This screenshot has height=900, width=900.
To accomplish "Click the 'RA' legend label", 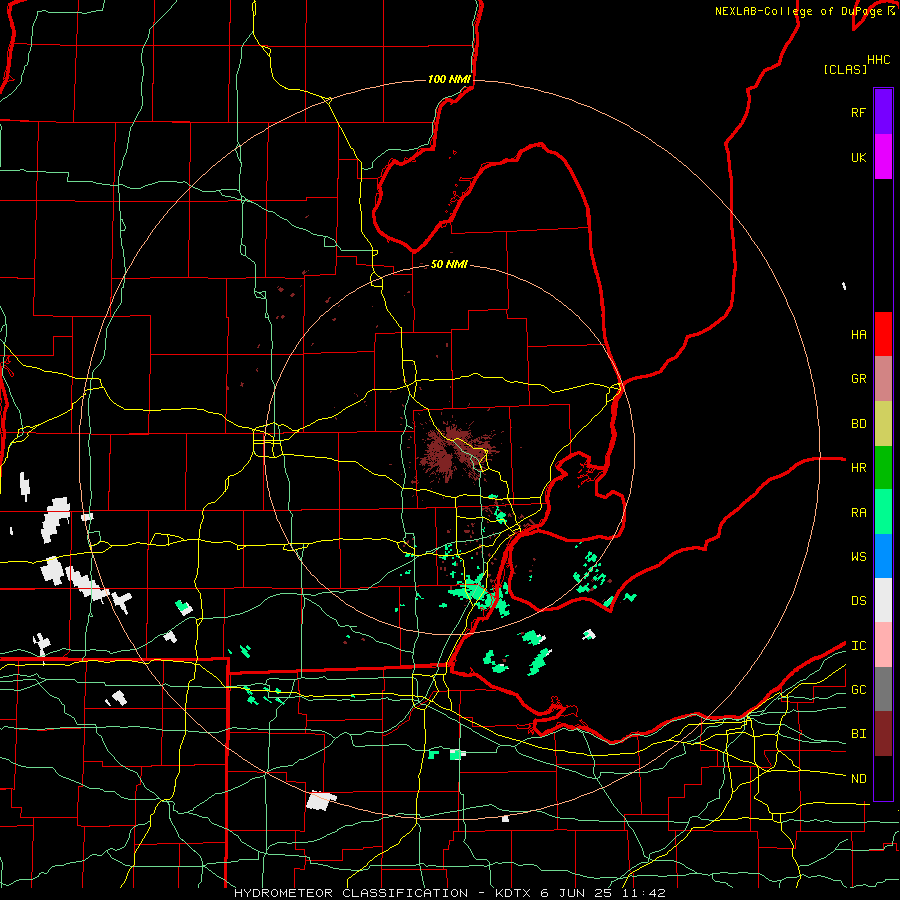I will pos(859,513).
